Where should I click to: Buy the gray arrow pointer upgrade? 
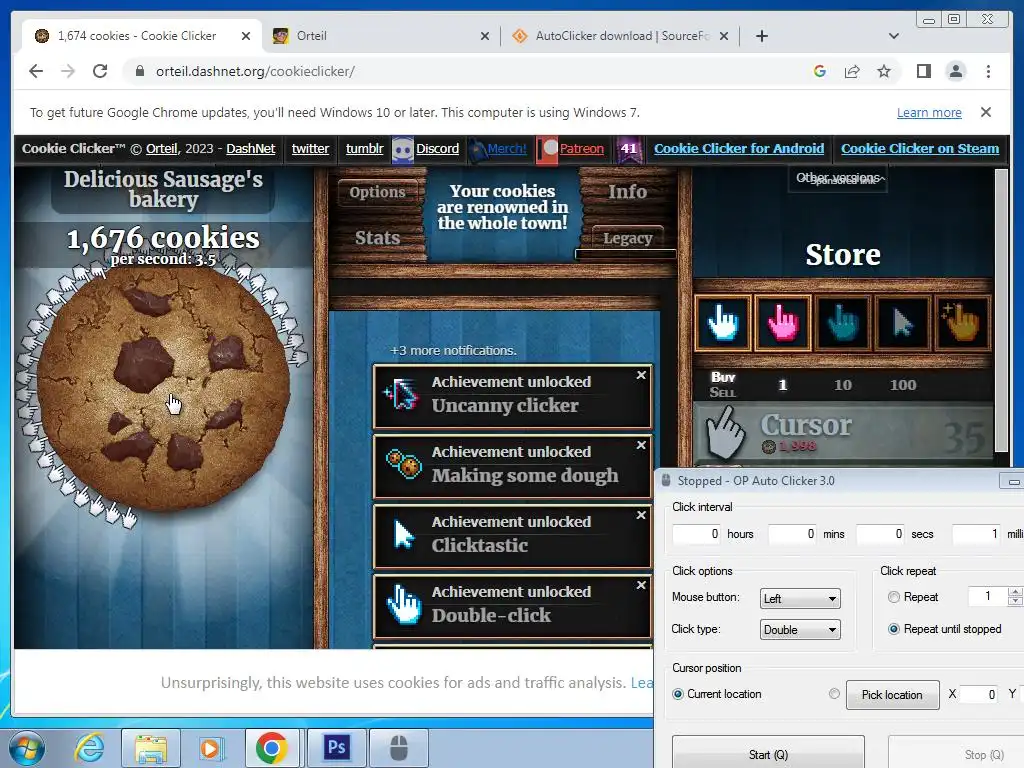[x=903, y=323]
